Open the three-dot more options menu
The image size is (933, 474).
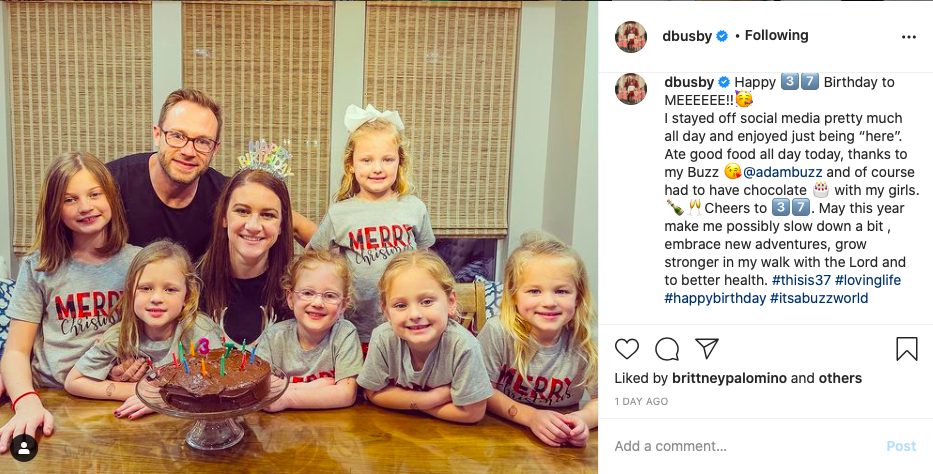pos(909,37)
